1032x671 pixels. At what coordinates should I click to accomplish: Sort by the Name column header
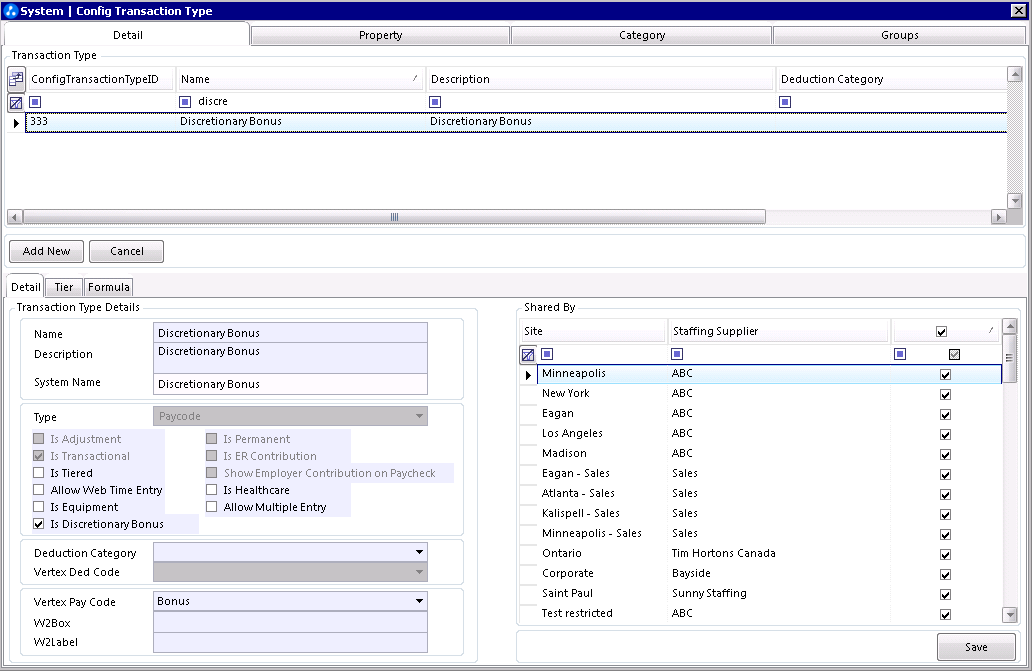(300, 79)
